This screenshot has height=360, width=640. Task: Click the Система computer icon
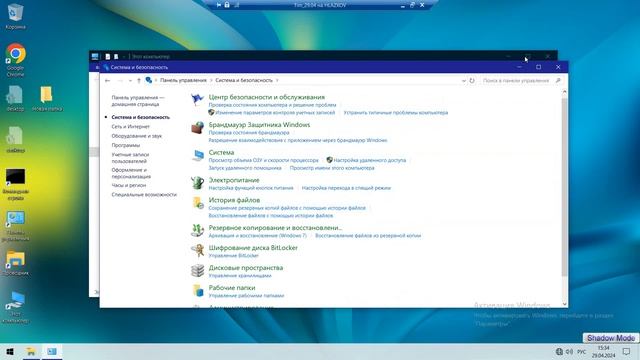(198, 155)
